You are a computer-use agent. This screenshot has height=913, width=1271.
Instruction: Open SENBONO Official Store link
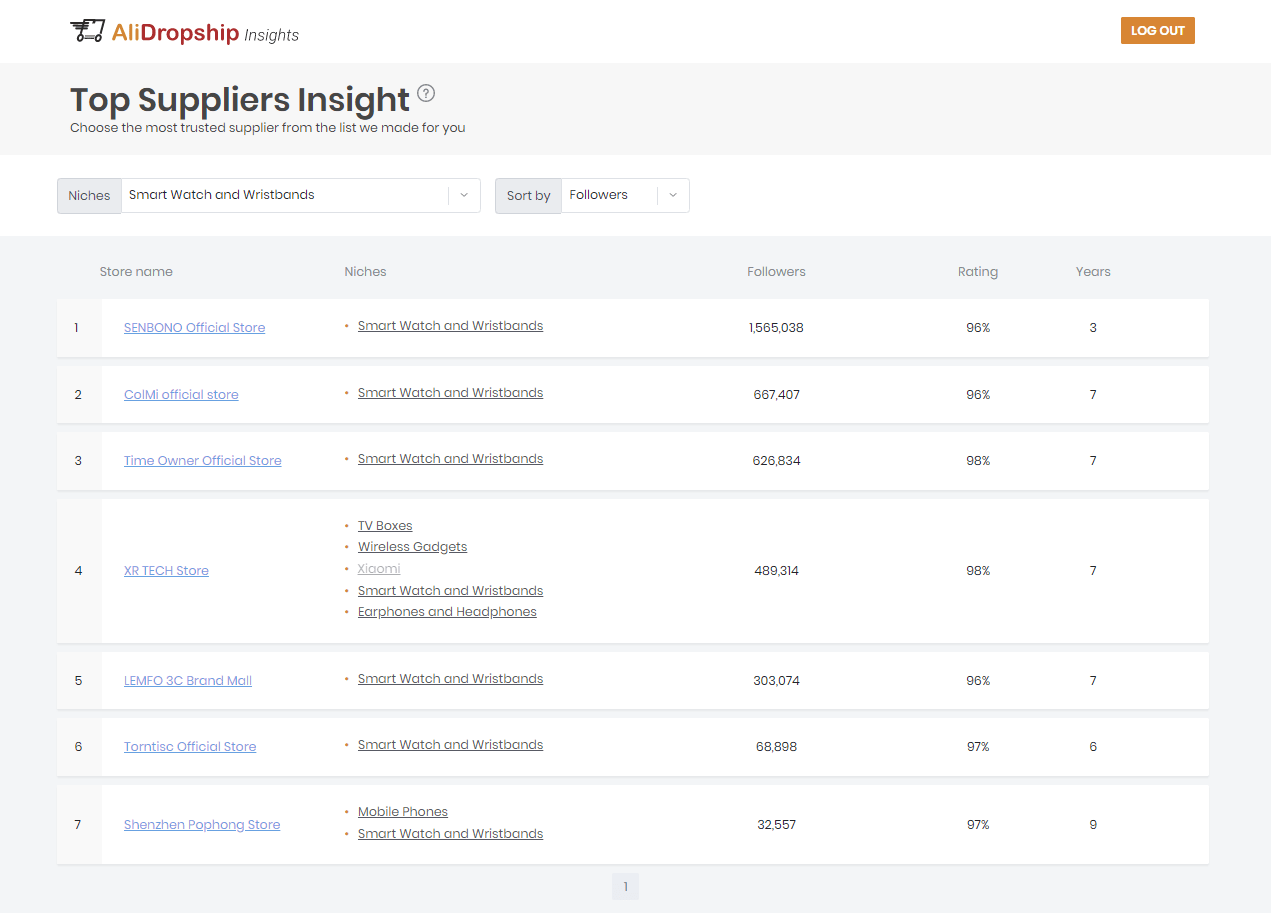(194, 328)
